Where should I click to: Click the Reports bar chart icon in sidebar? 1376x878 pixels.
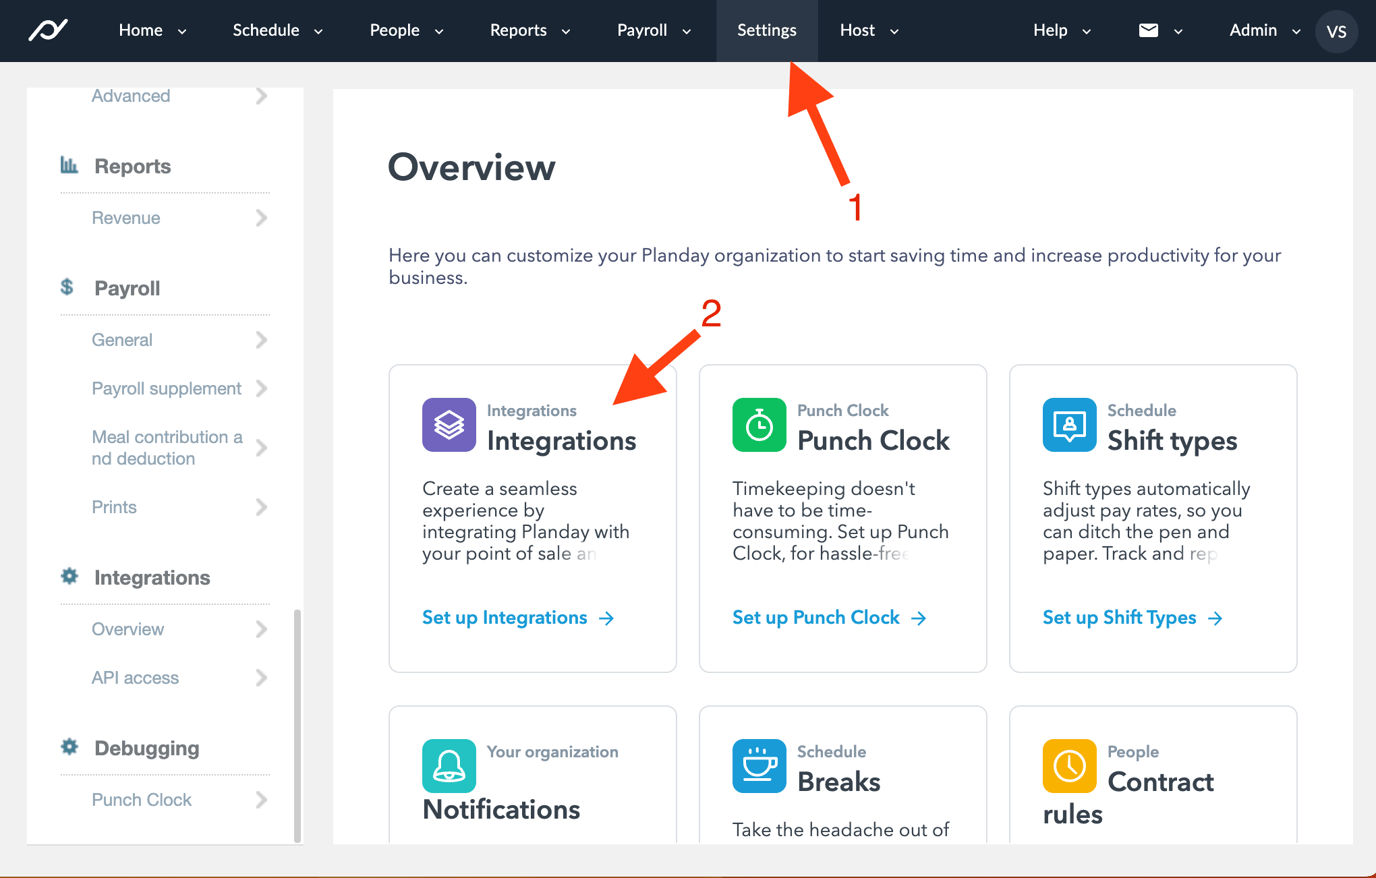(x=68, y=165)
